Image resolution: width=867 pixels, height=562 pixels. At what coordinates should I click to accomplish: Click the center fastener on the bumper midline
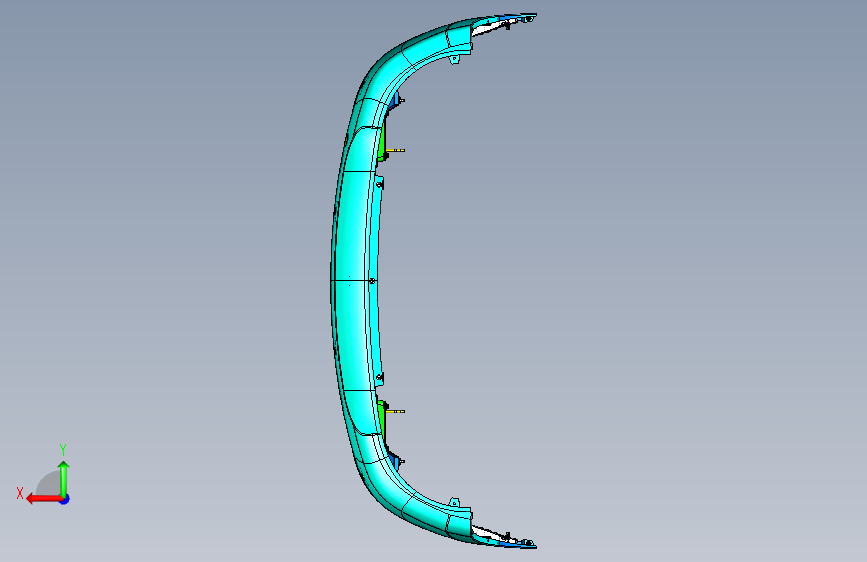tap(372, 281)
